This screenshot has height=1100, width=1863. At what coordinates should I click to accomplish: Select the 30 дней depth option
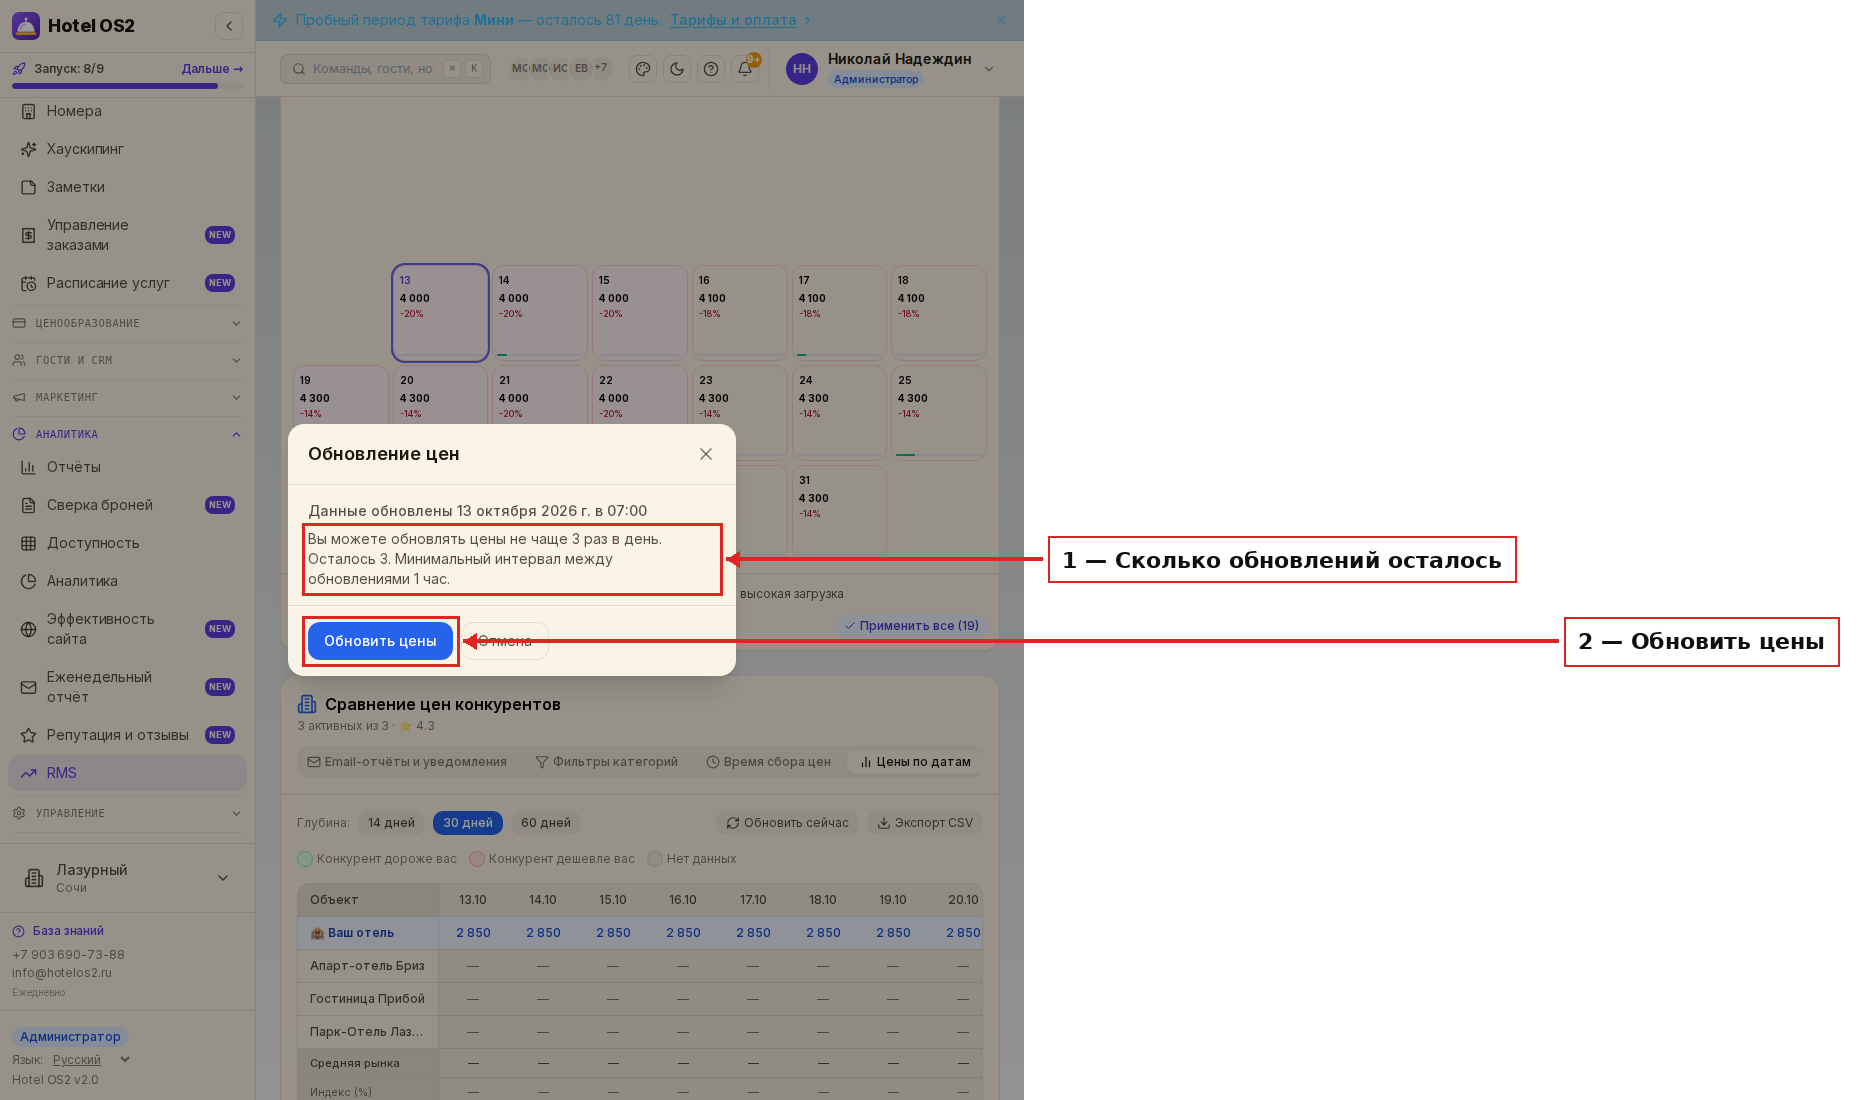click(x=468, y=823)
